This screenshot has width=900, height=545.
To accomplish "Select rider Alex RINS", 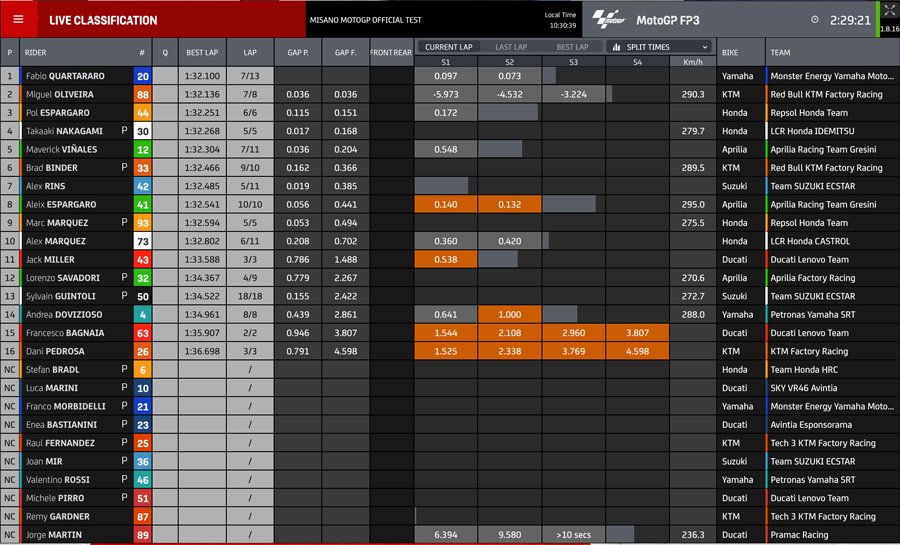I will 45,186.
